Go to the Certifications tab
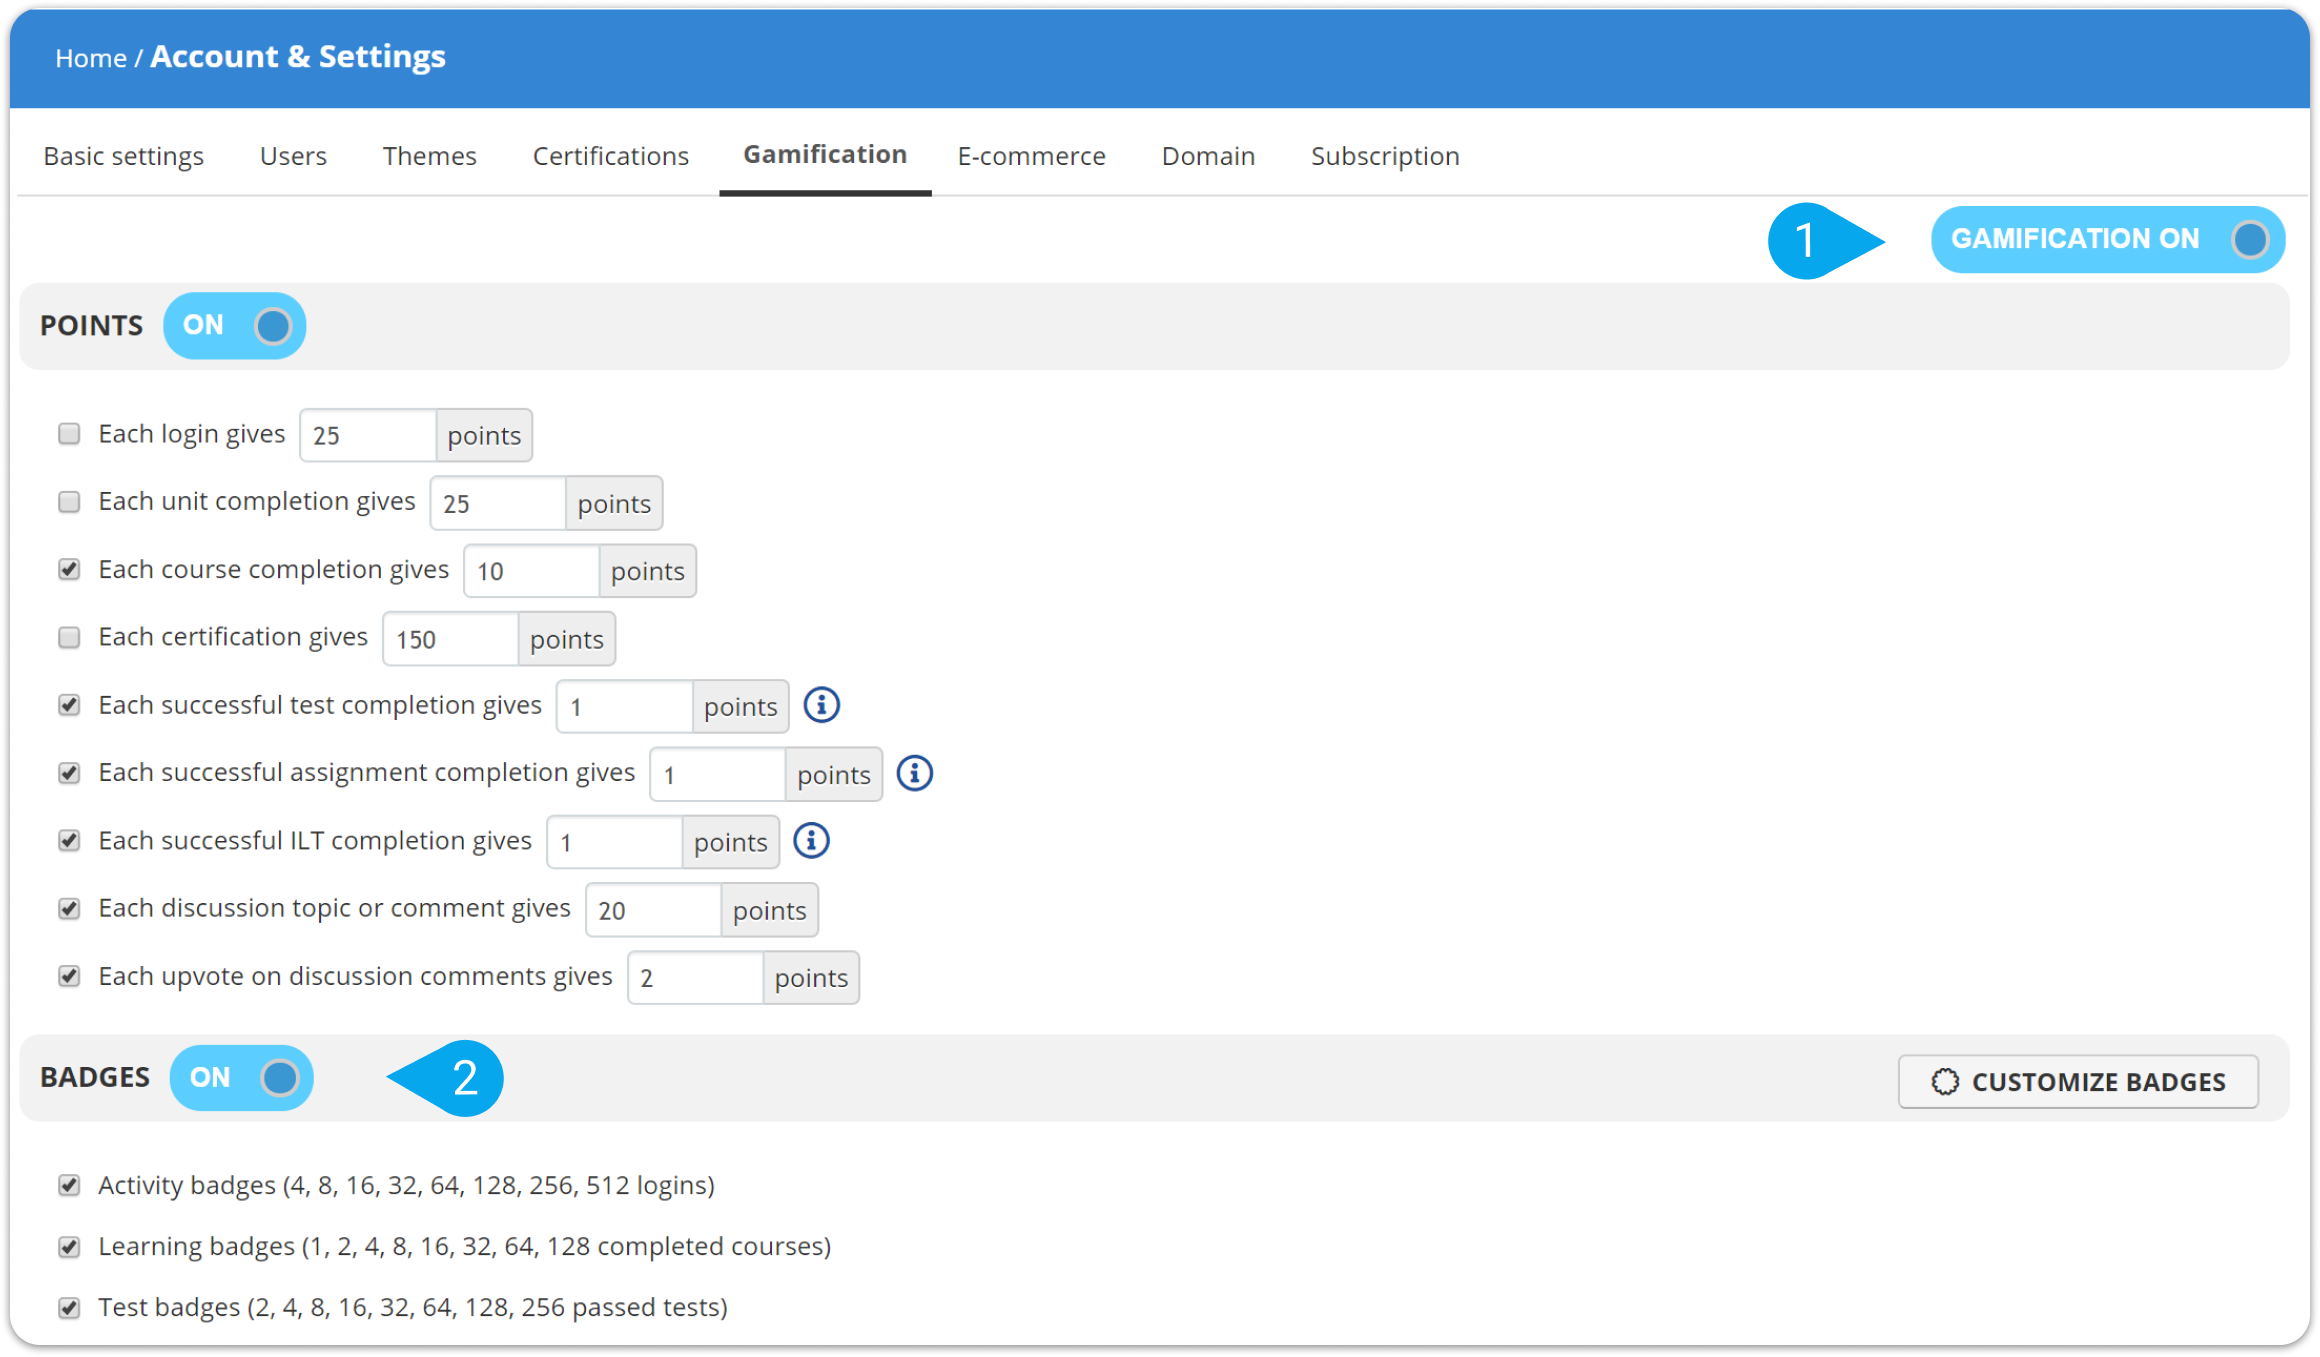The image size is (2320, 1357). pyautogui.click(x=611, y=156)
